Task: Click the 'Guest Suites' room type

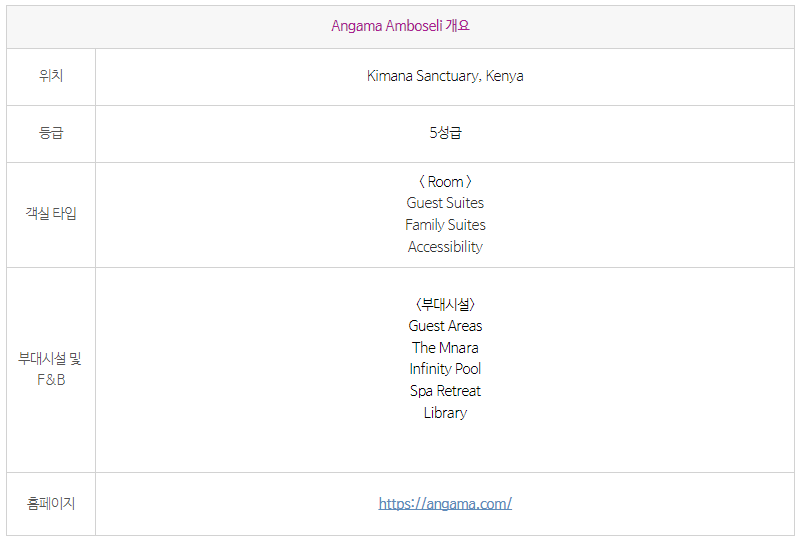Action: coord(445,203)
